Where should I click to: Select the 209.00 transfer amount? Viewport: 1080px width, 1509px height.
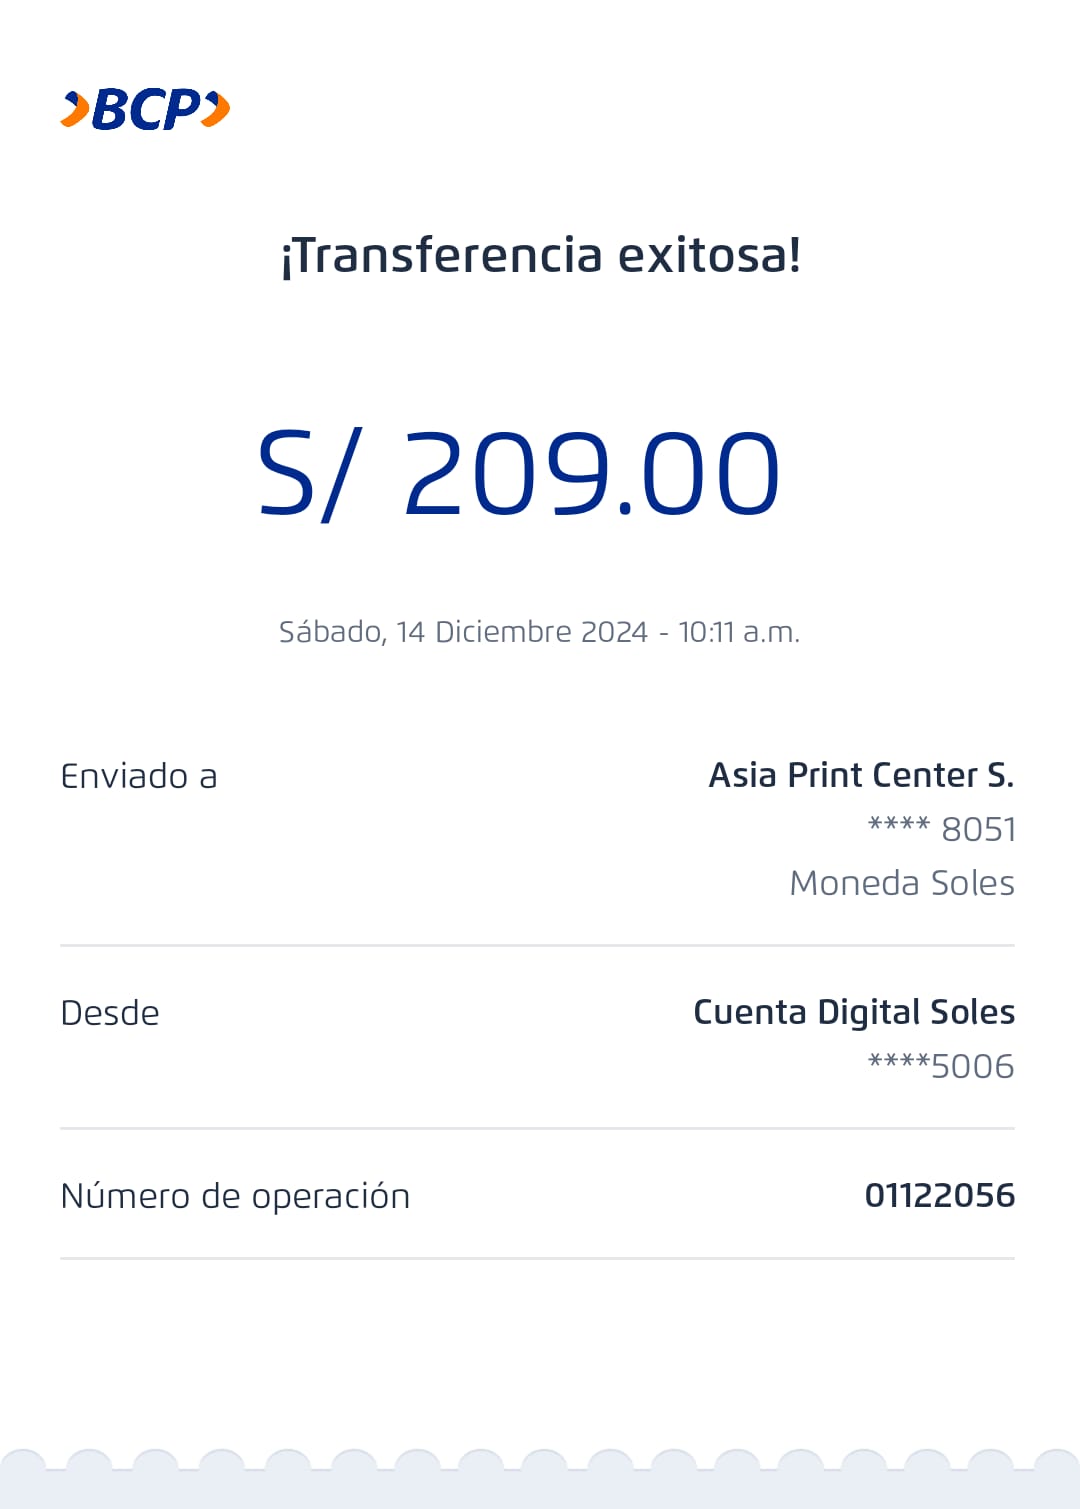pos(591,473)
